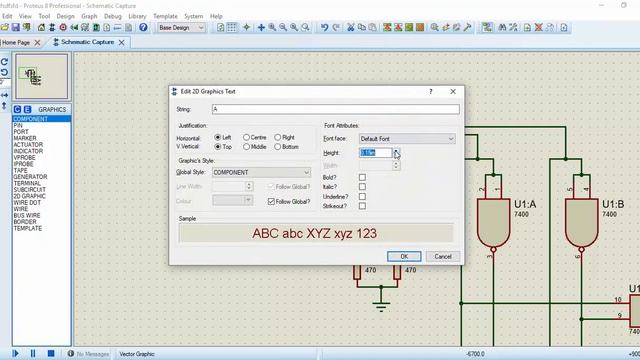Click the Height value field
Screen dimensions: 640x360
(376, 153)
